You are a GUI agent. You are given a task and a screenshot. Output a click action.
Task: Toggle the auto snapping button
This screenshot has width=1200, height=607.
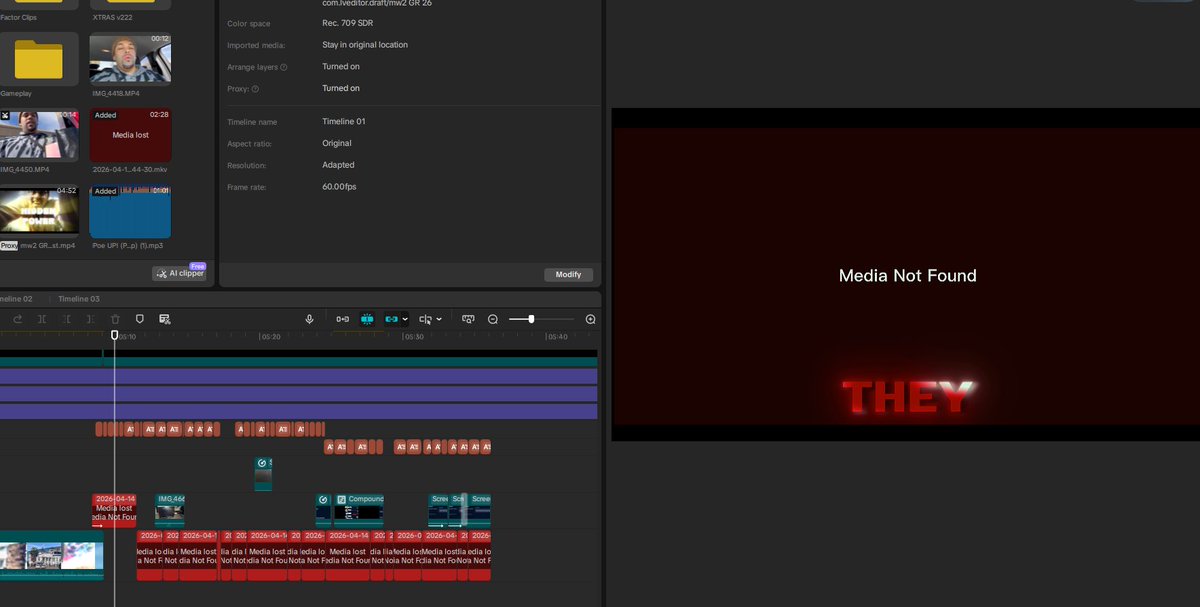pos(367,319)
